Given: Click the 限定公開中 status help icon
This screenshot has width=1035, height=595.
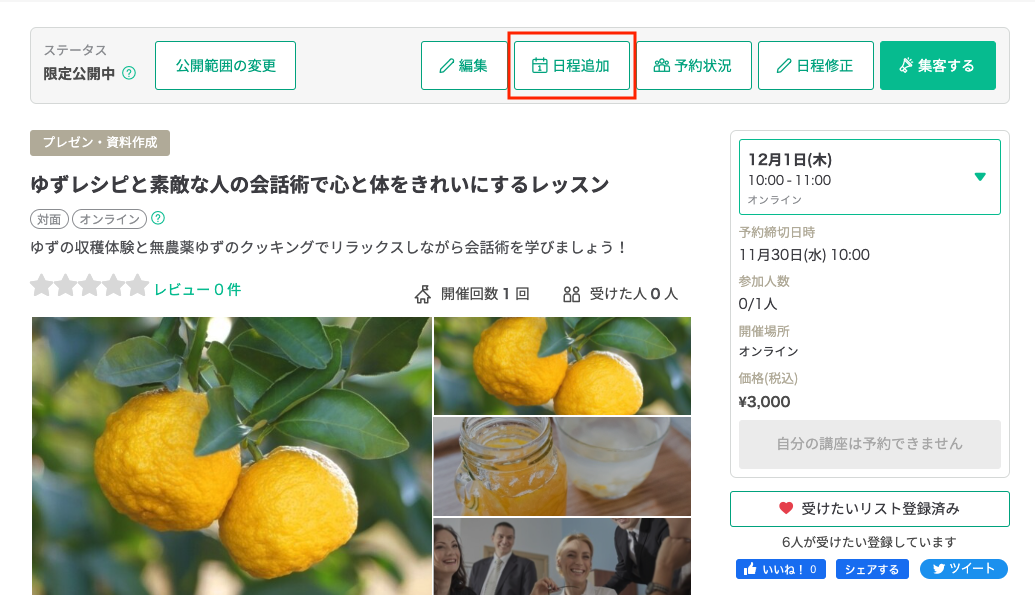Looking at the screenshot, I should coord(129,73).
